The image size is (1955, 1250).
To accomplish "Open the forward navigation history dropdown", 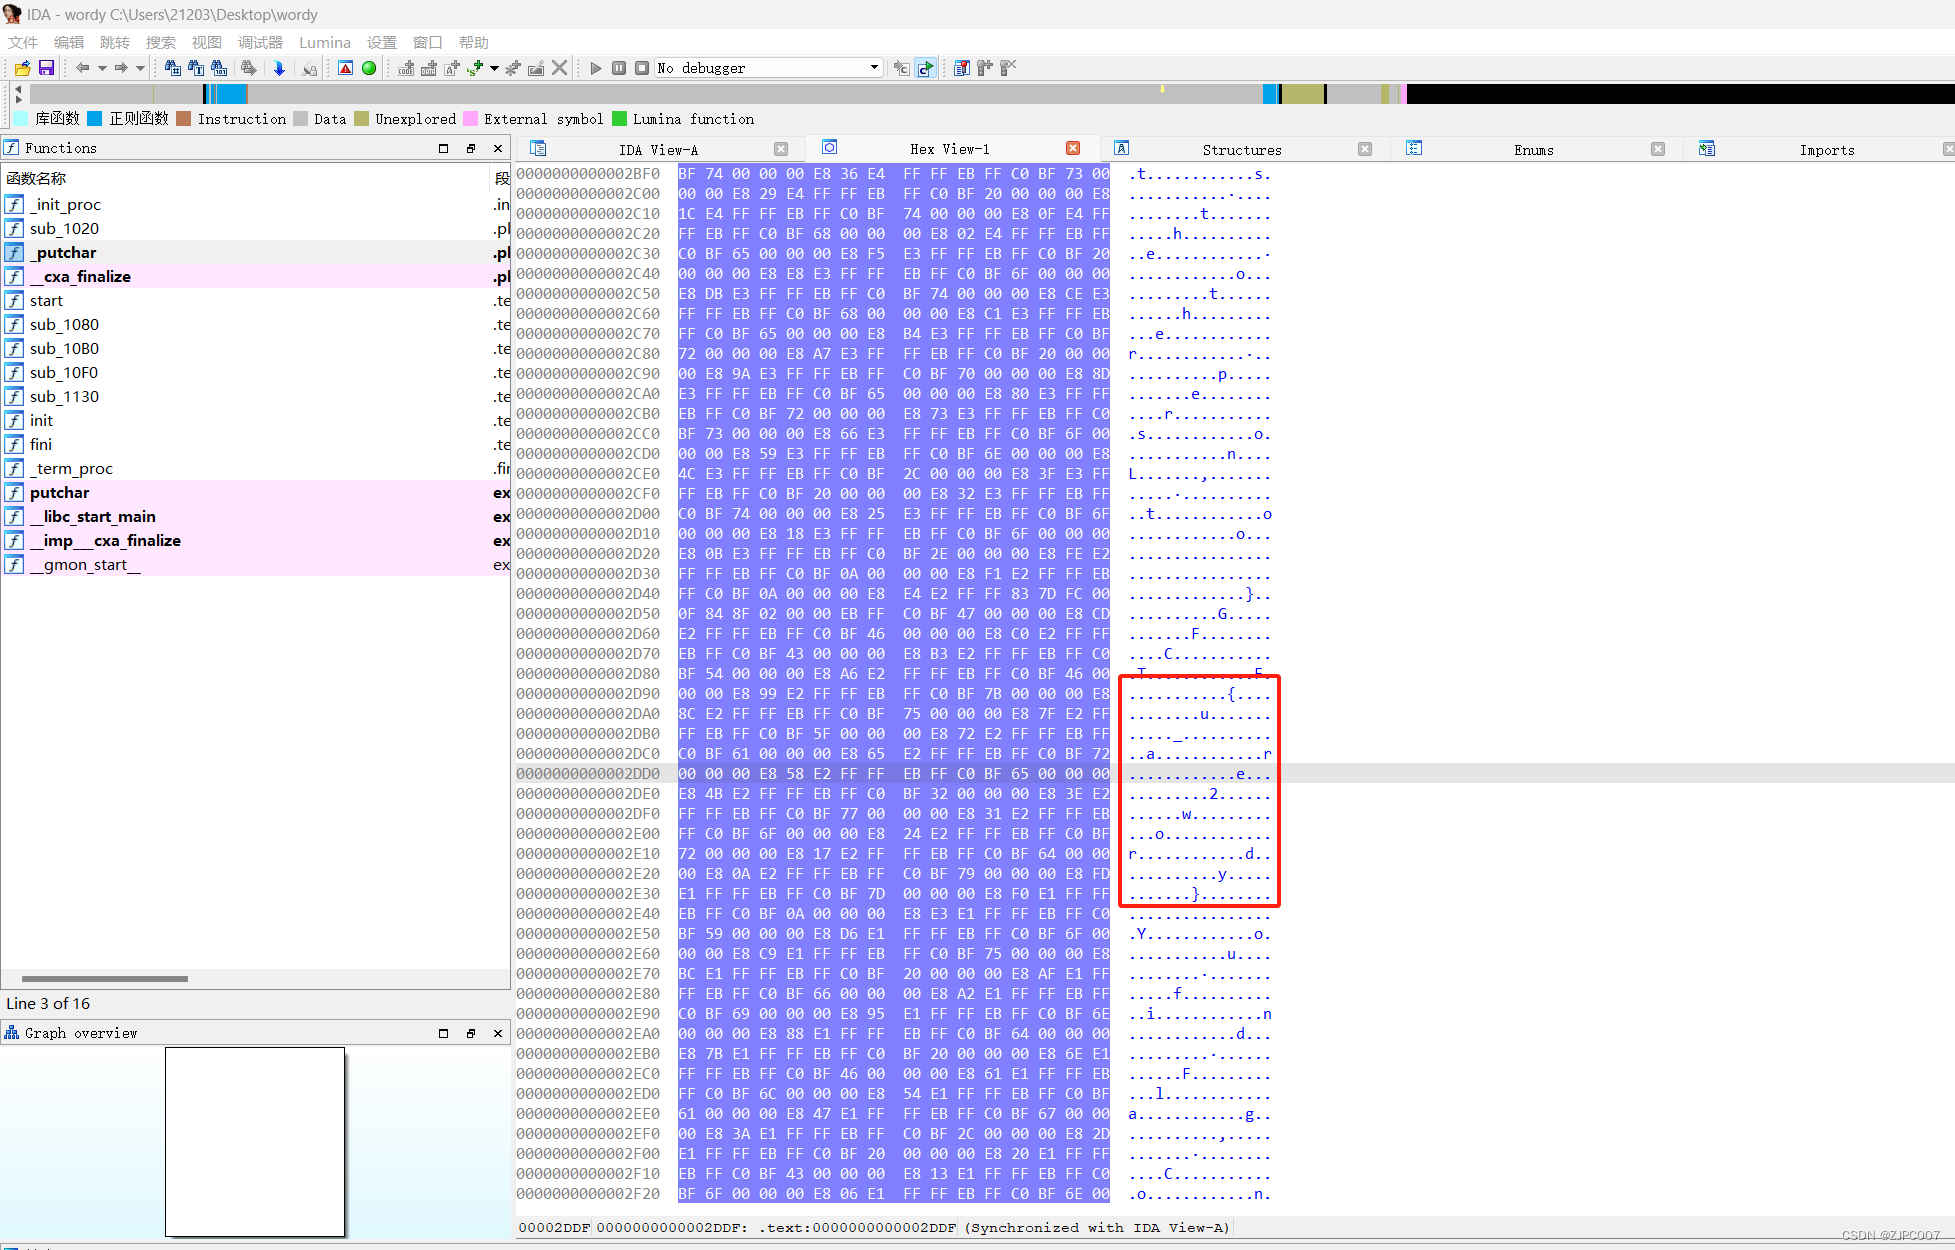I will click(140, 68).
